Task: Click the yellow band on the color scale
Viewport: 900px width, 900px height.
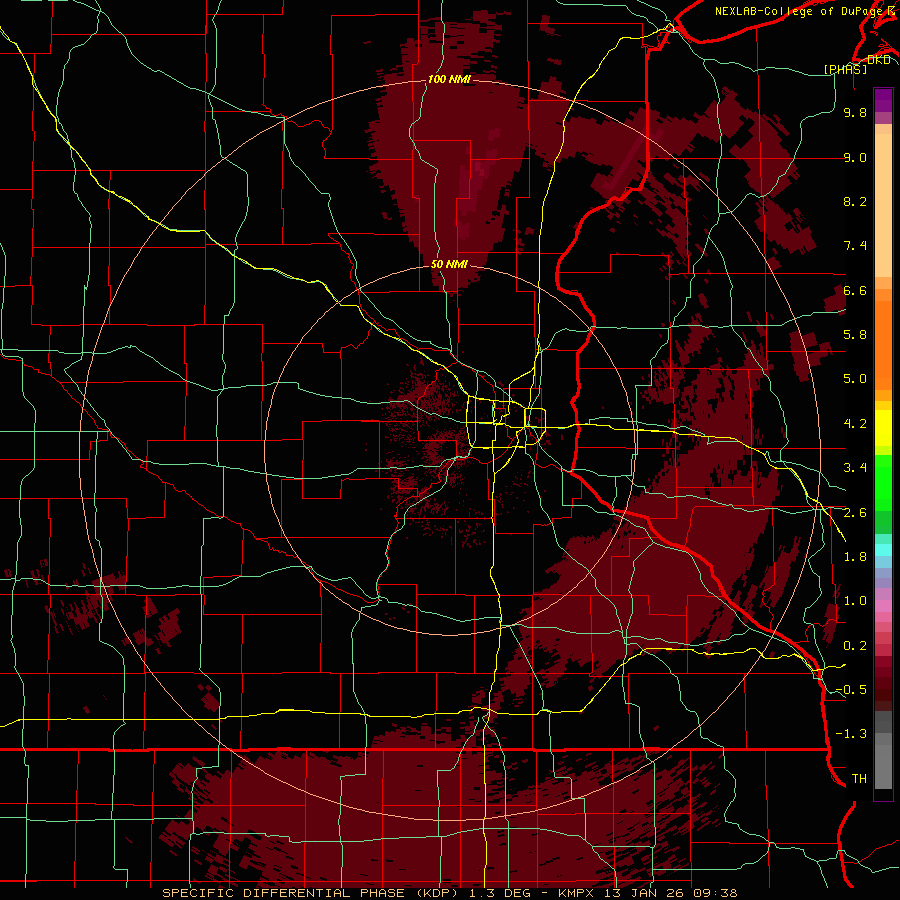Action: 883,428
